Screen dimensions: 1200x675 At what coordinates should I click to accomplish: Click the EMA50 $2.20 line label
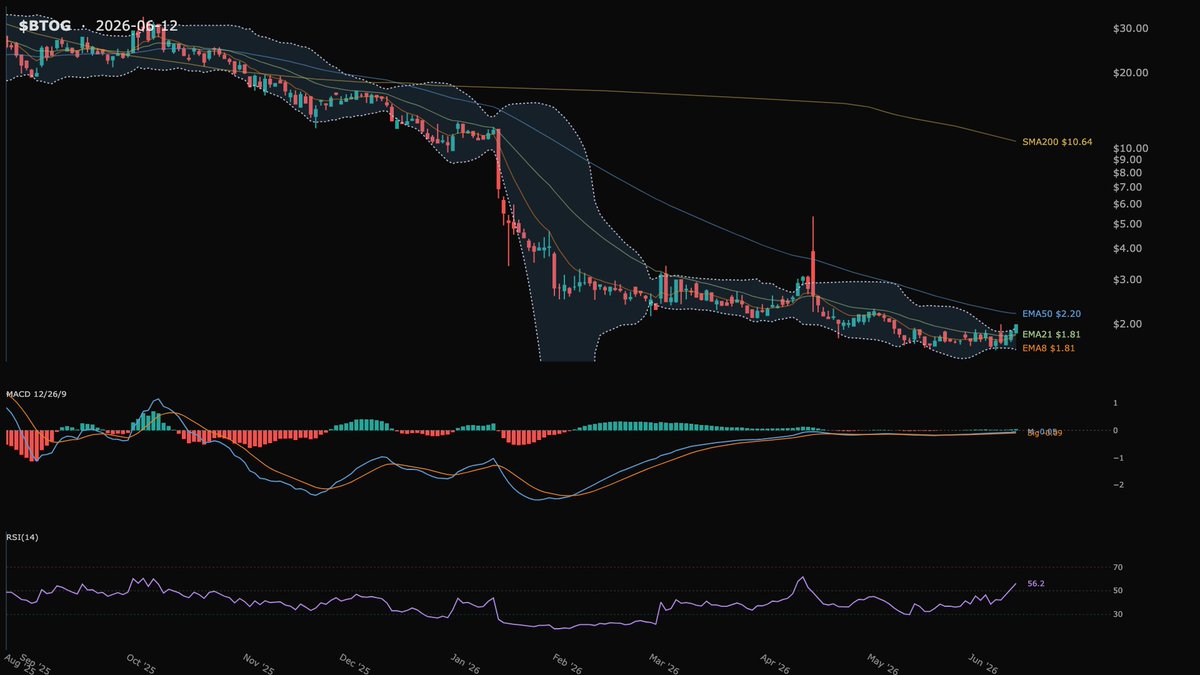[1051, 314]
